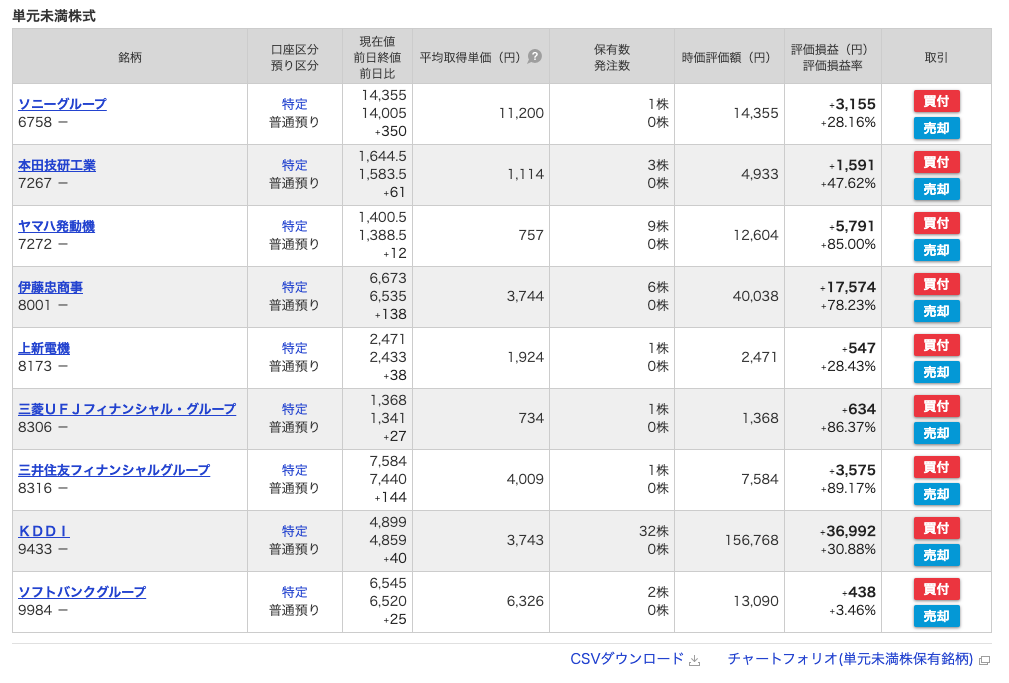Open the 上新電機 stock link
The height and width of the screenshot is (683, 1009).
click(x=44, y=348)
